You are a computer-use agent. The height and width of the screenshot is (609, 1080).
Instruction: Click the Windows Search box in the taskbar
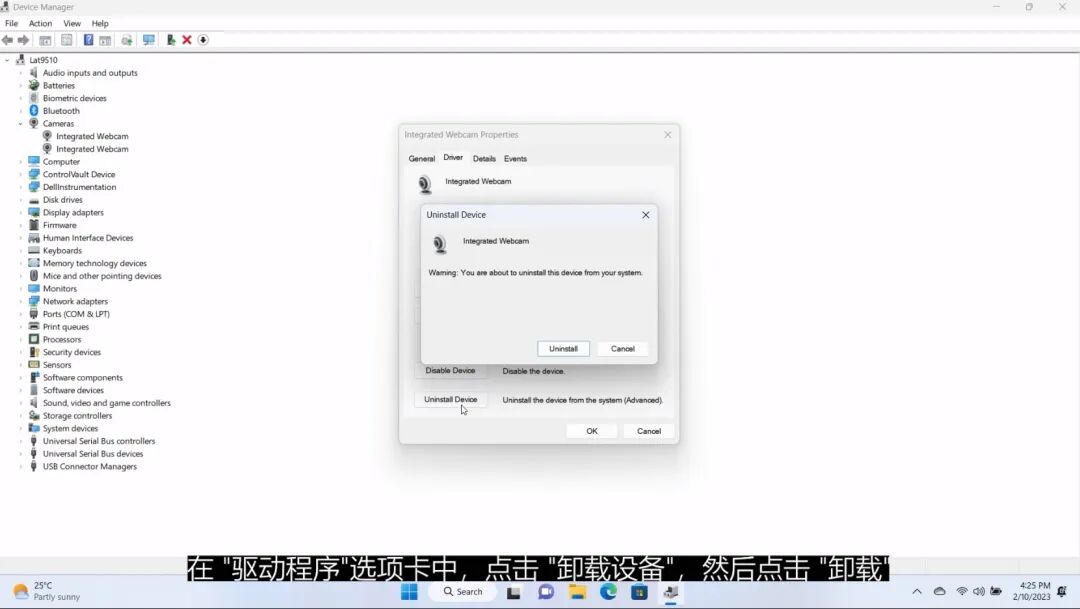pos(462,591)
